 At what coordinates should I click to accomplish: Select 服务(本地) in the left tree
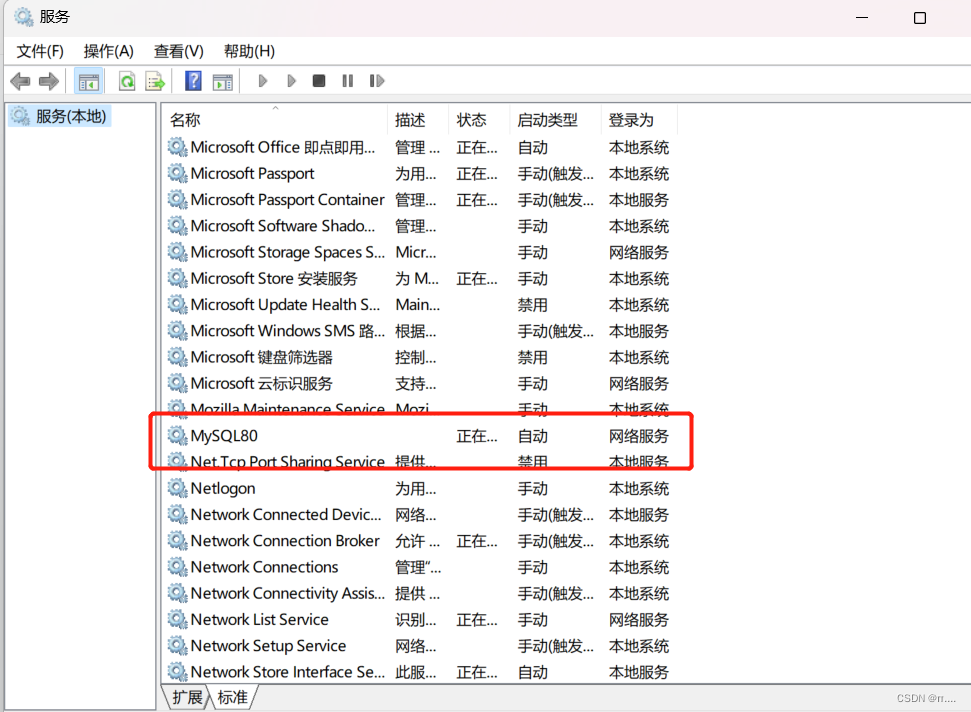70,116
